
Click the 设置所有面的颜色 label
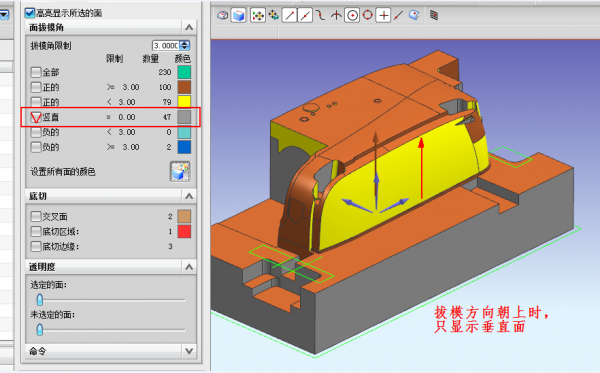[63, 172]
